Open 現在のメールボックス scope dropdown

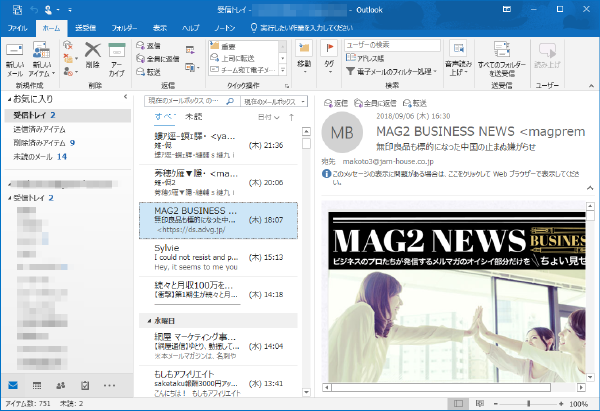click(x=274, y=101)
